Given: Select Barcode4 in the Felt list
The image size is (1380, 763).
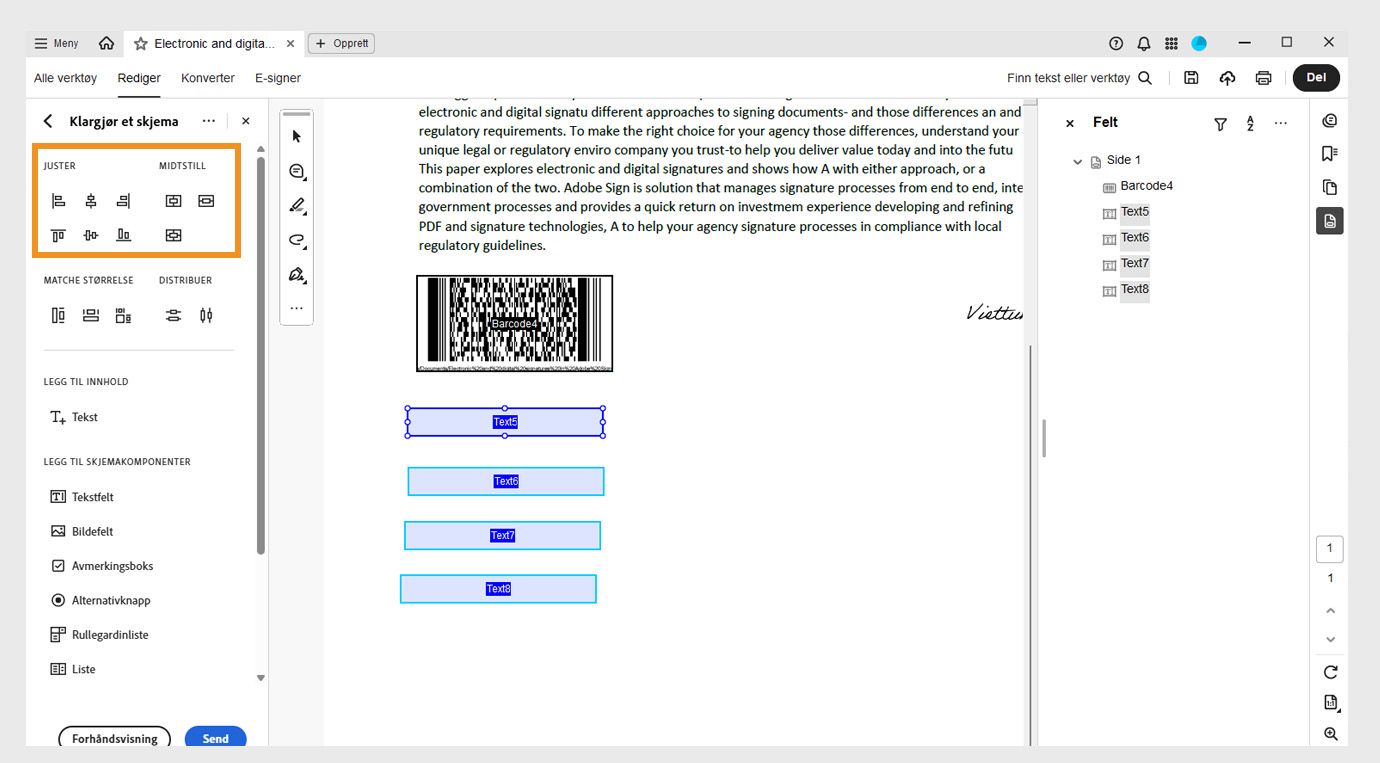Looking at the screenshot, I should (x=1146, y=186).
